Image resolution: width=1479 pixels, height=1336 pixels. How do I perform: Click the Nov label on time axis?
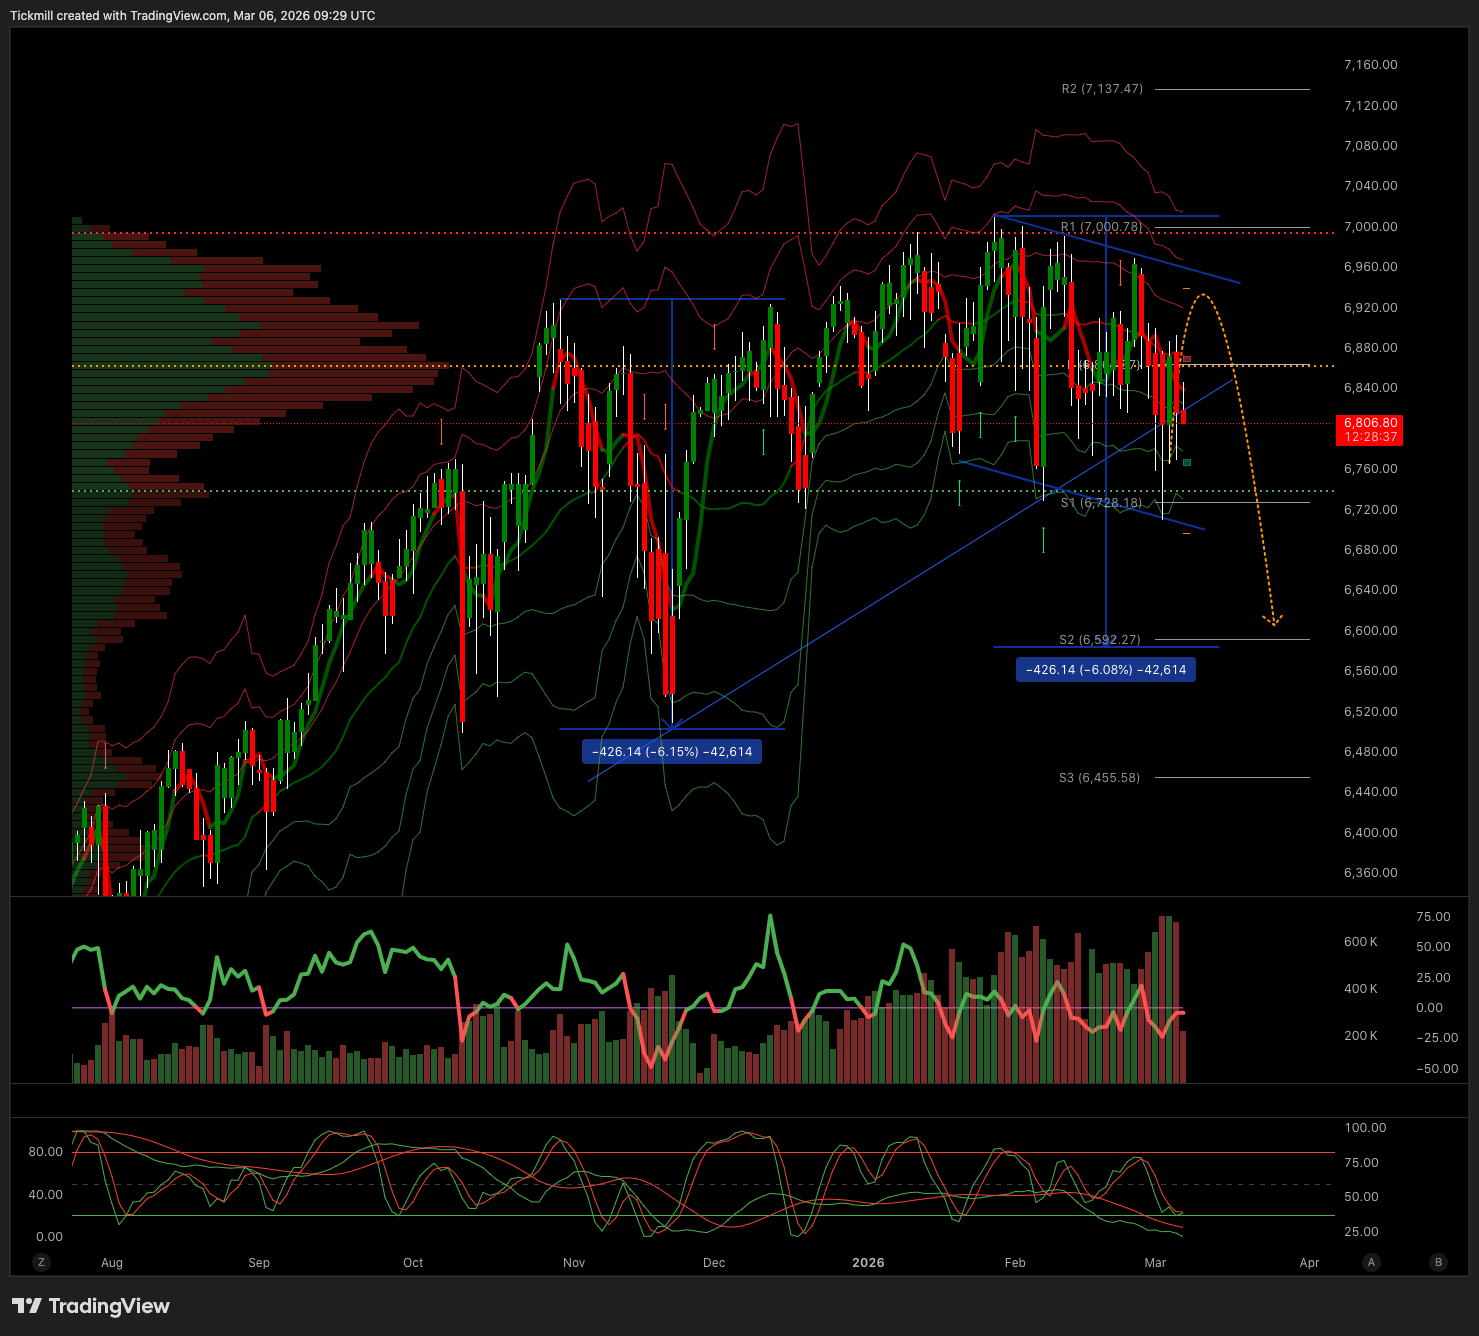click(x=574, y=1263)
